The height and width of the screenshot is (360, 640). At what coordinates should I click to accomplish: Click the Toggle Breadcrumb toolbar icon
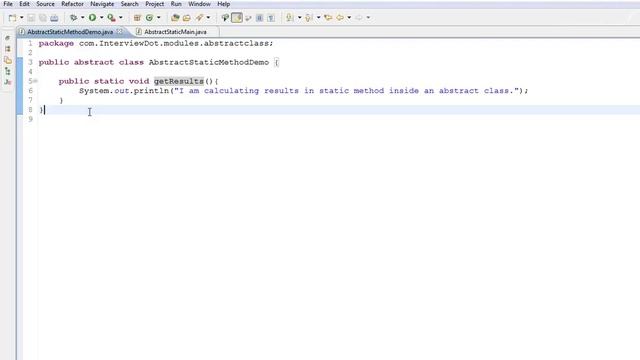coord(225,18)
